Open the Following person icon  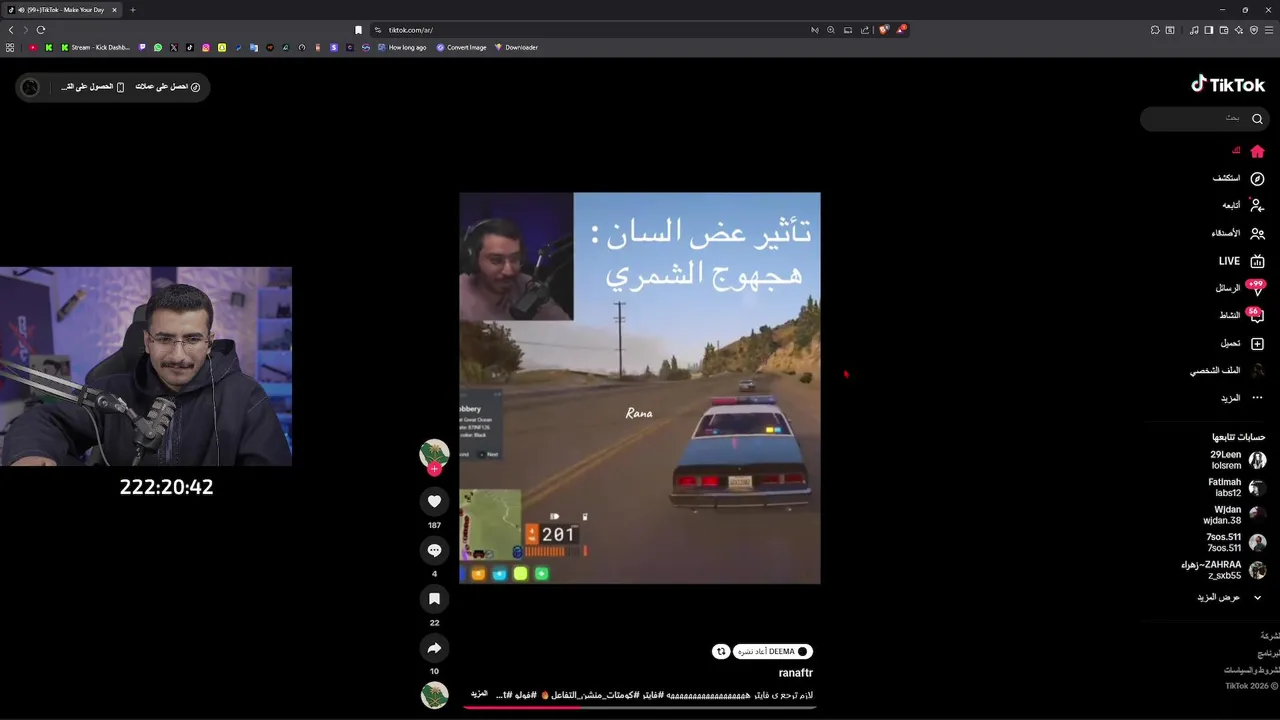1257,205
